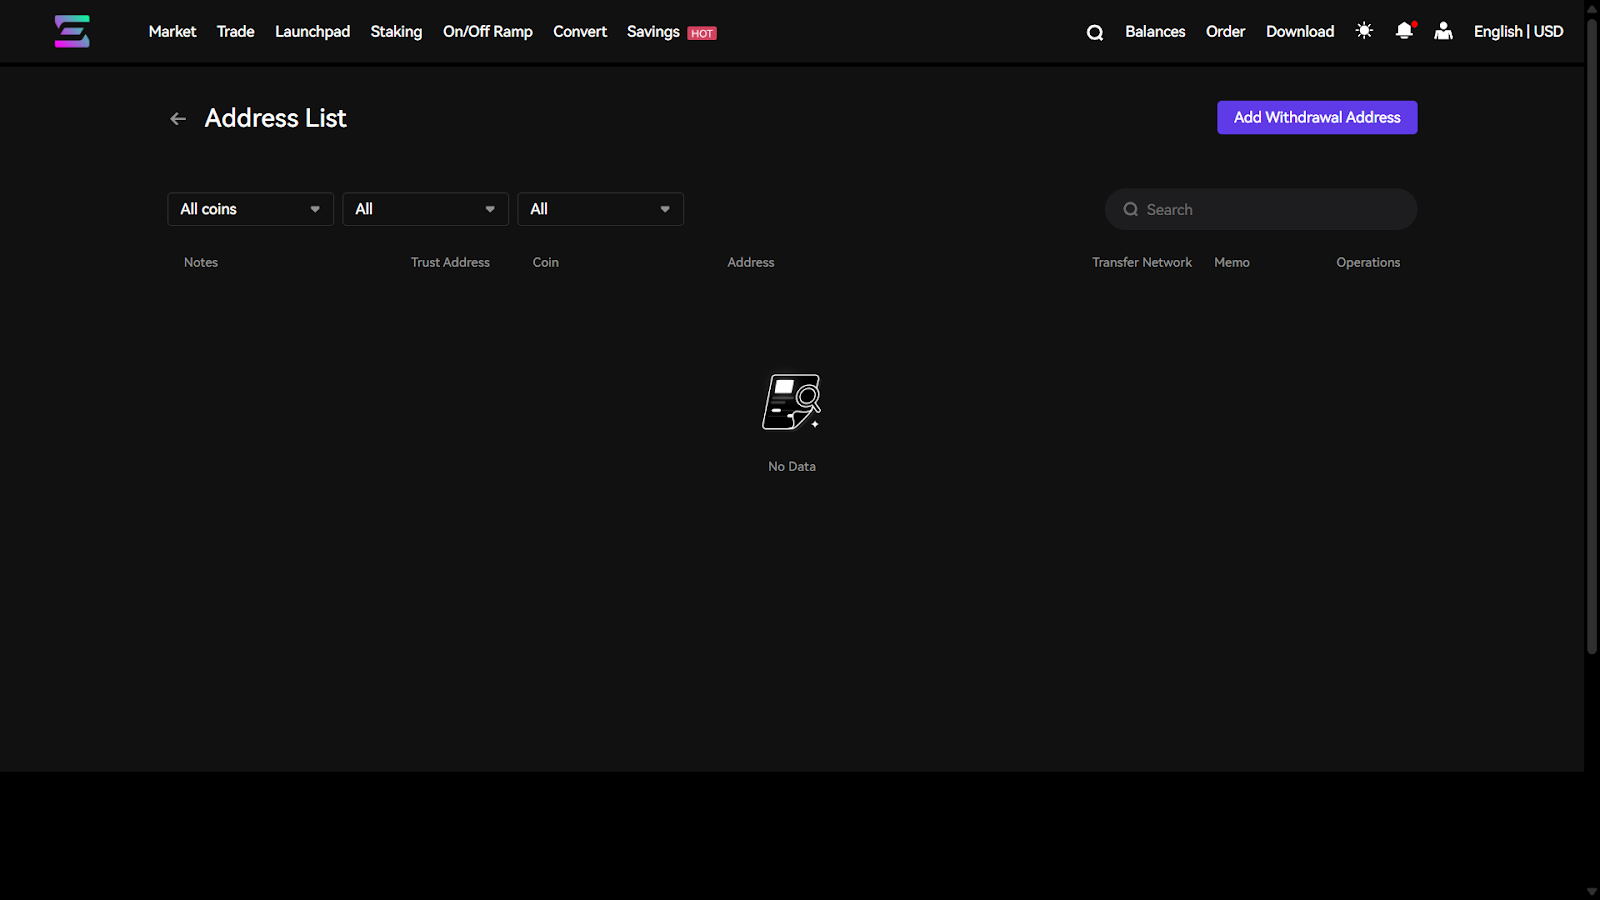
Task: Open the Balances link
Action: point(1155,32)
